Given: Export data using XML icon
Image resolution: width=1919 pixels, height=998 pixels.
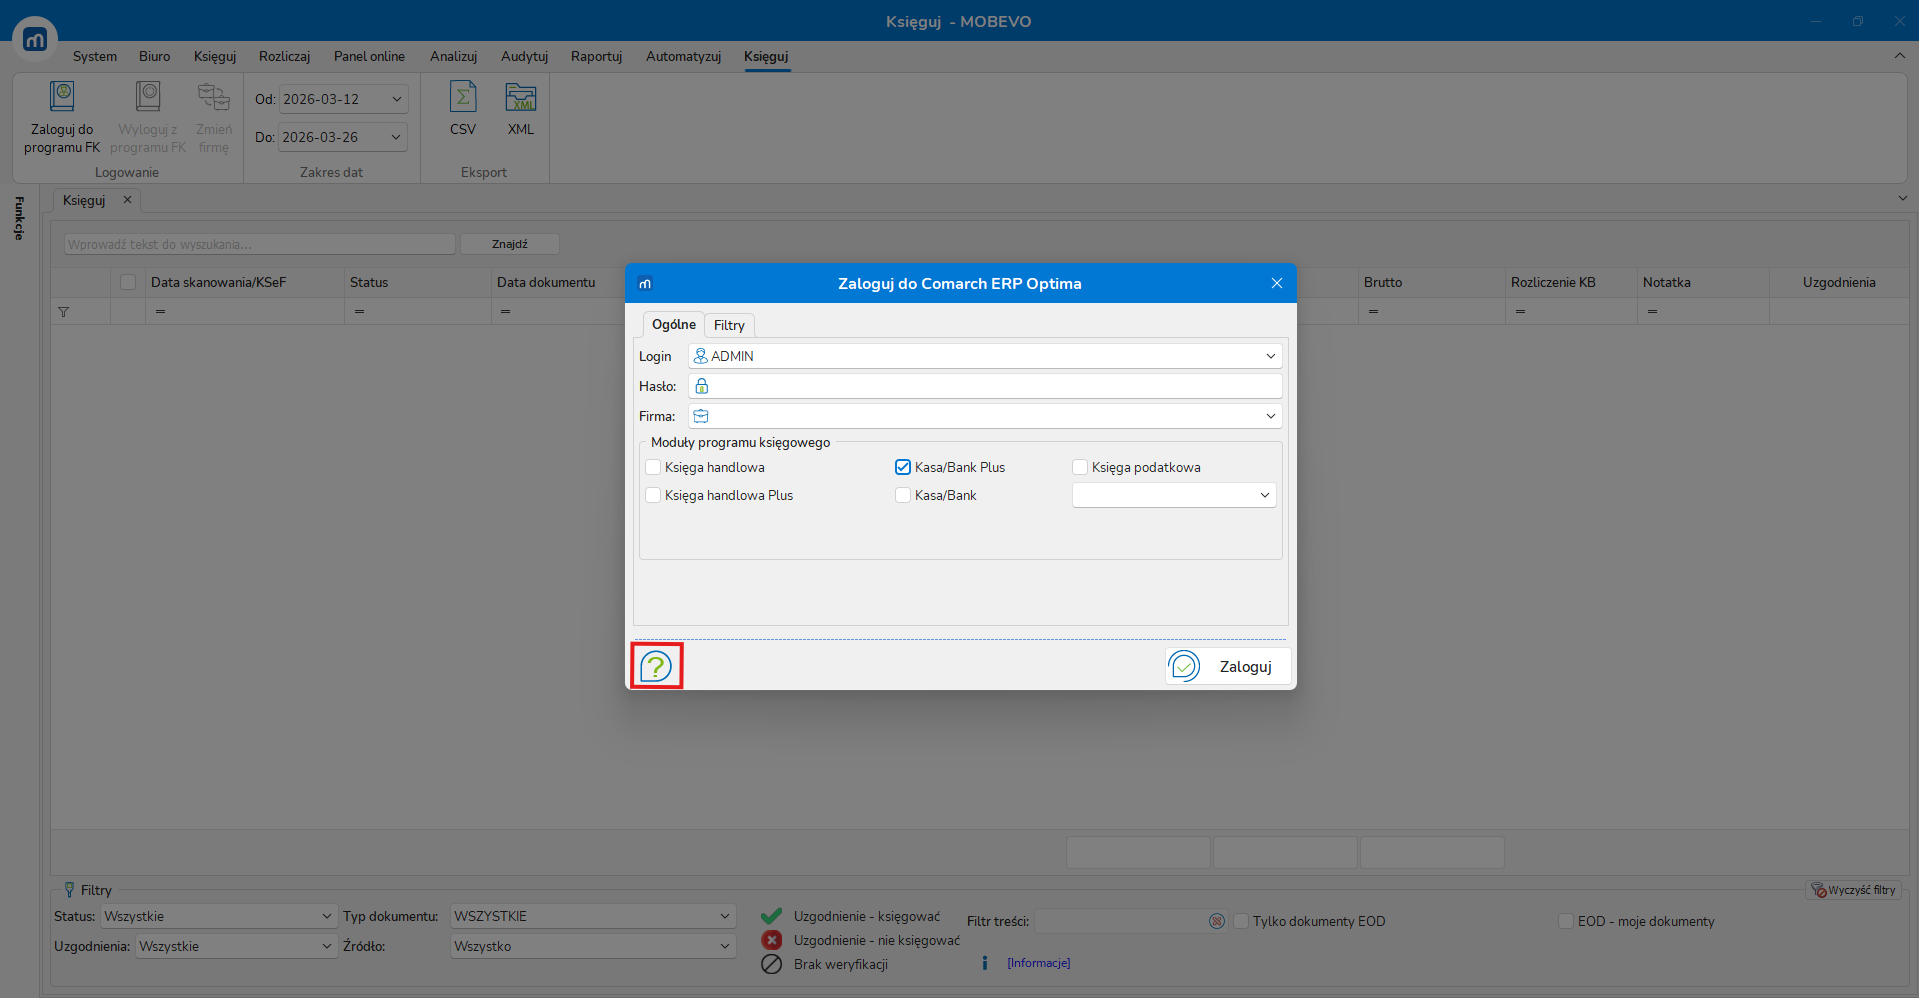Looking at the screenshot, I should 520,98.
